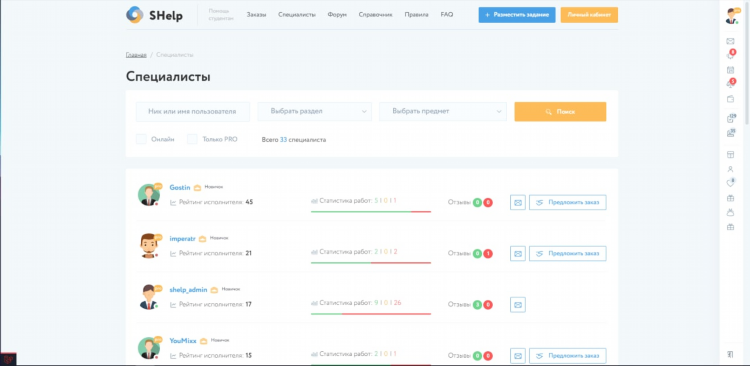Open sidebar icon with badge 35
750x366 pixels.
(731, 133)
